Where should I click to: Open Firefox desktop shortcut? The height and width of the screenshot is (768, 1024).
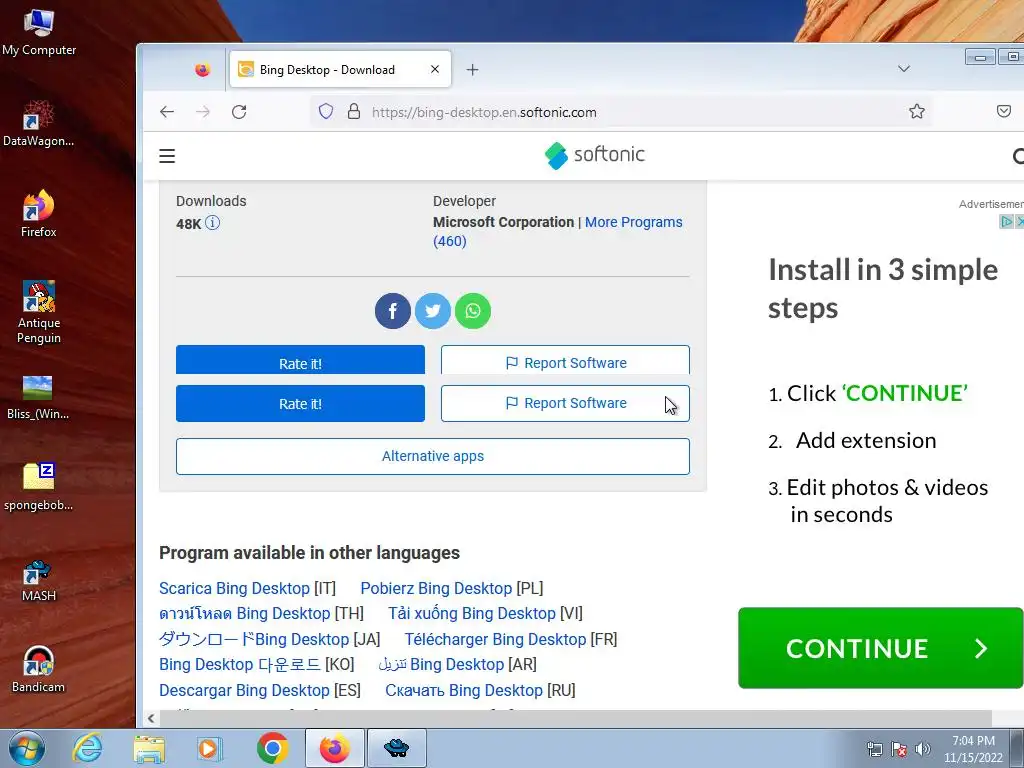click(39, 214)
